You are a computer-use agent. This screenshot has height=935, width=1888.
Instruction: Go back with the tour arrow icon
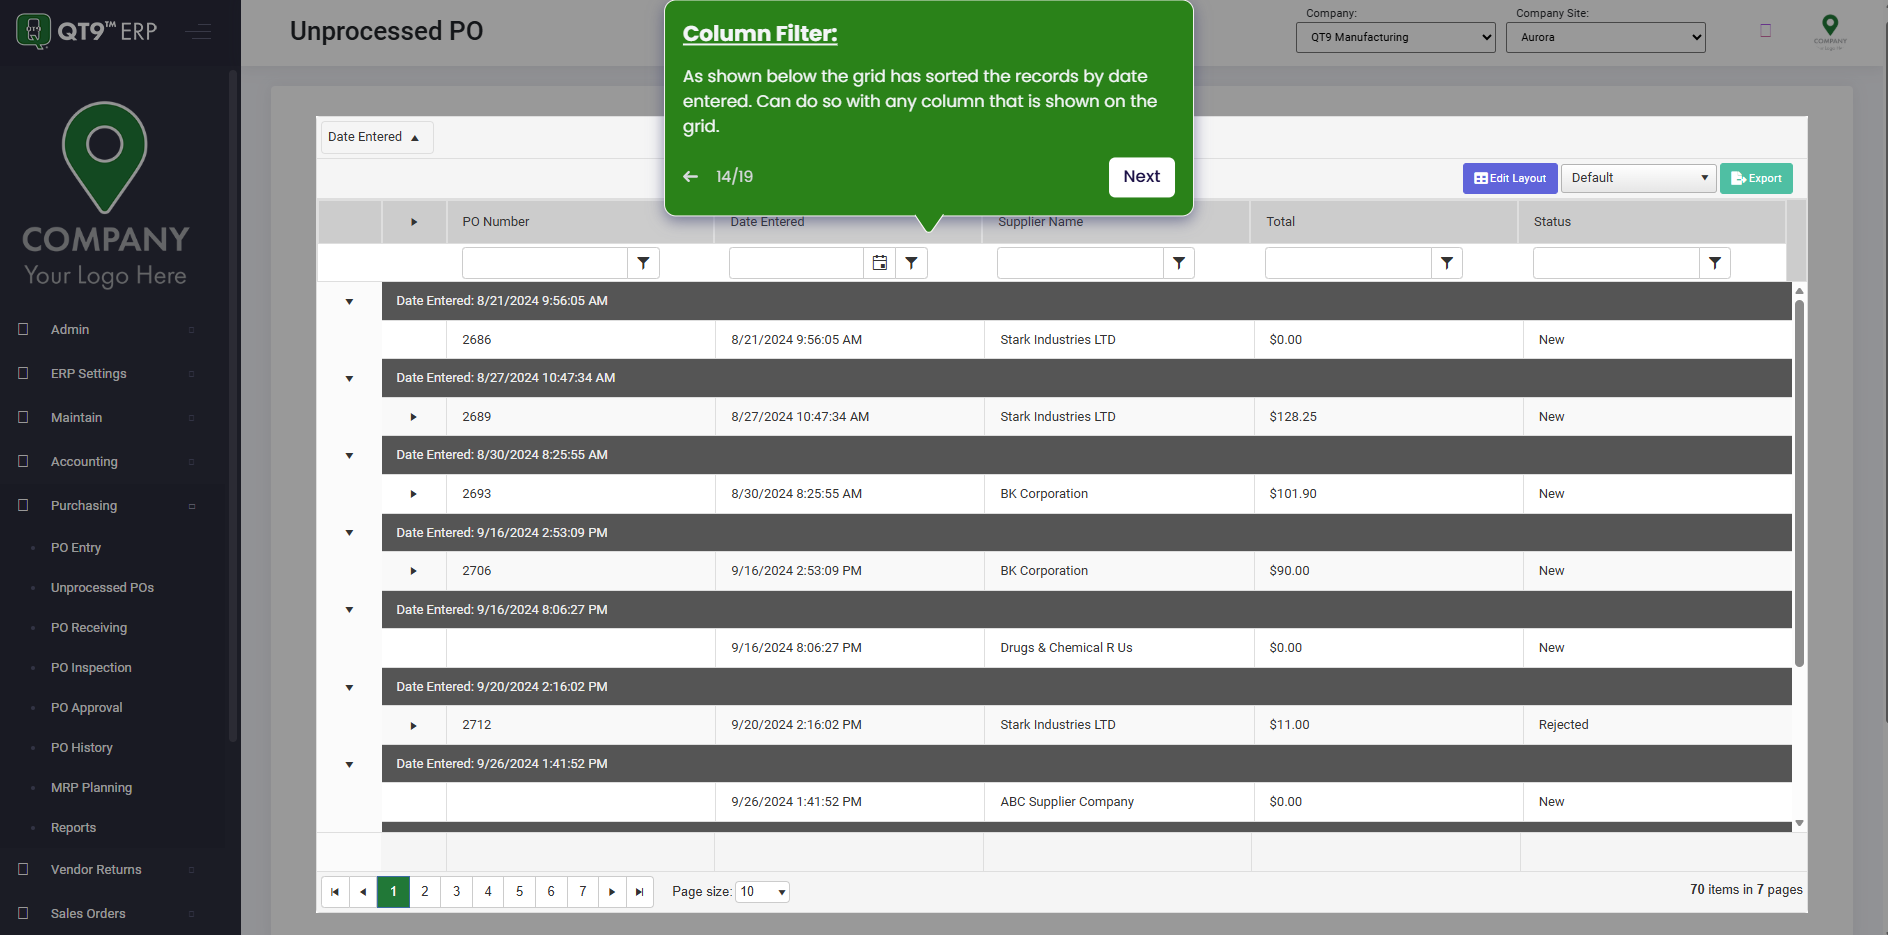[690, 176]
